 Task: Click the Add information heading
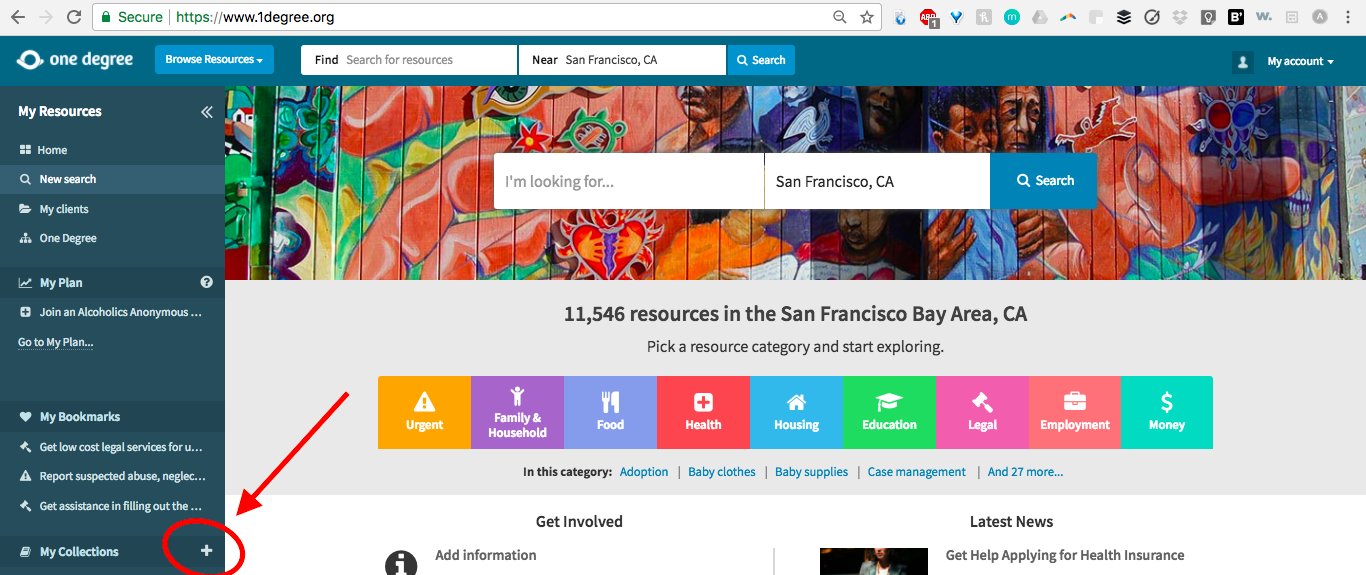tap(486, 555)
